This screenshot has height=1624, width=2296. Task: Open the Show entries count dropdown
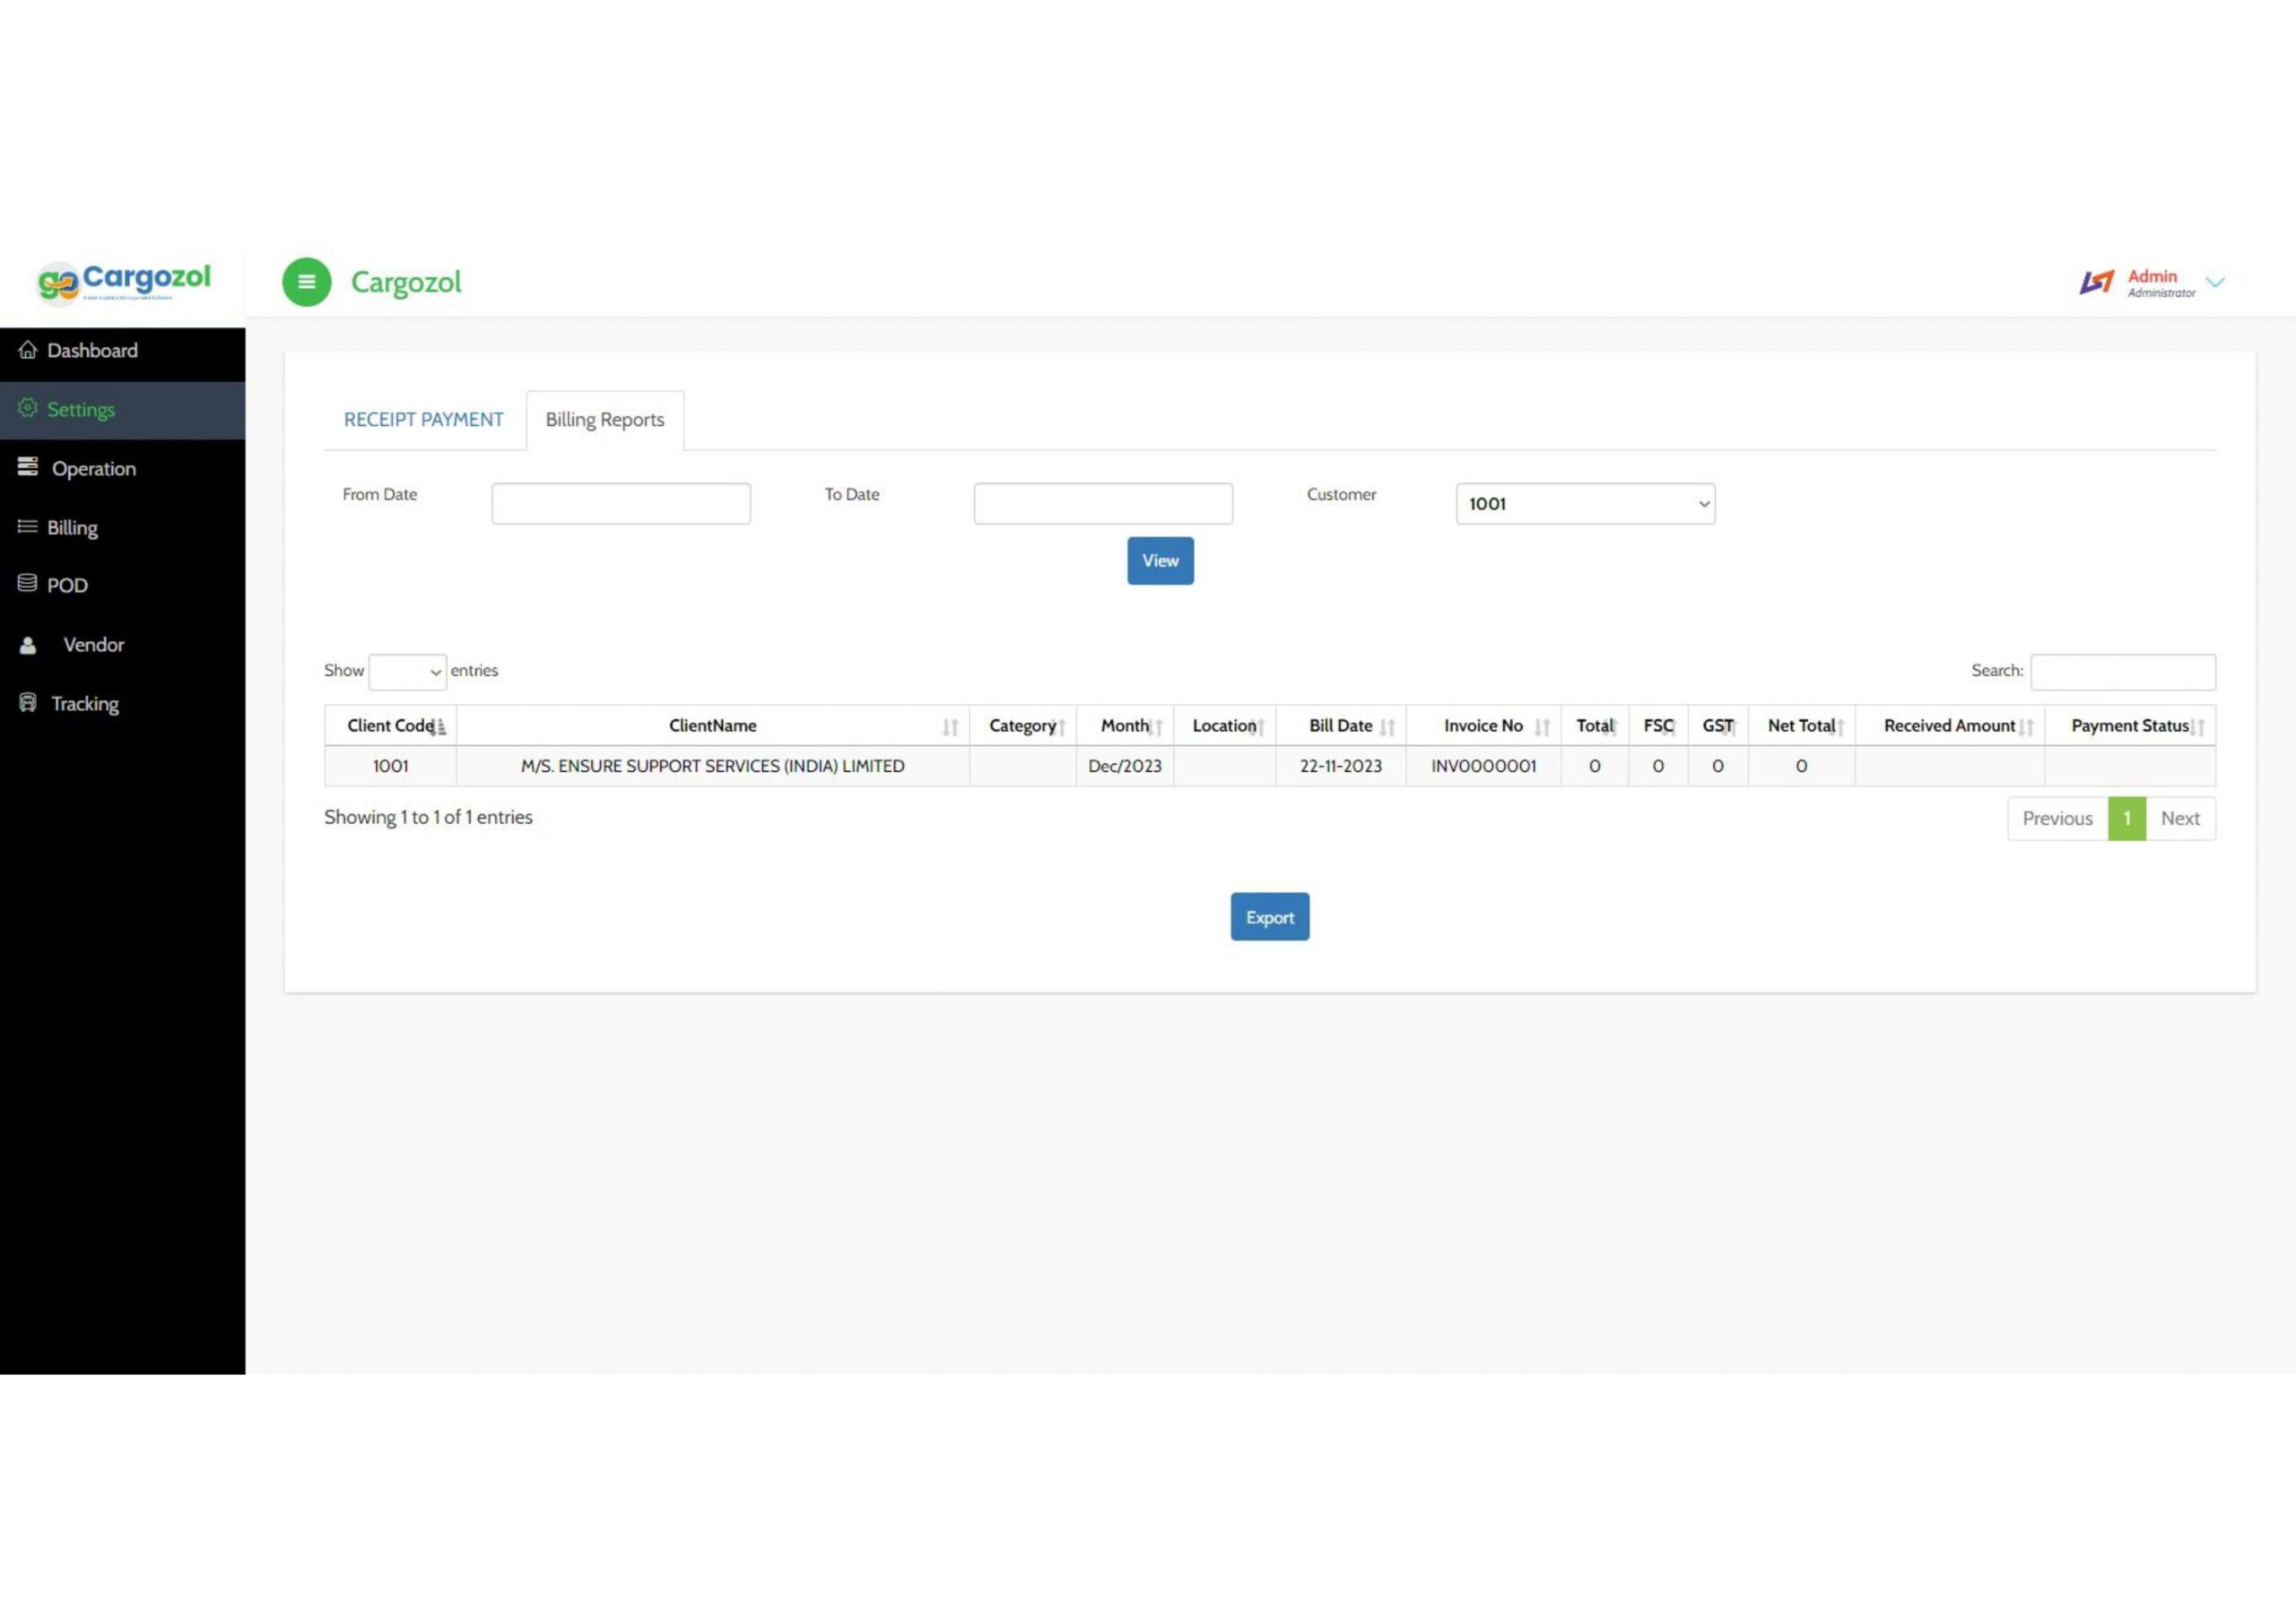coord(407,672)
